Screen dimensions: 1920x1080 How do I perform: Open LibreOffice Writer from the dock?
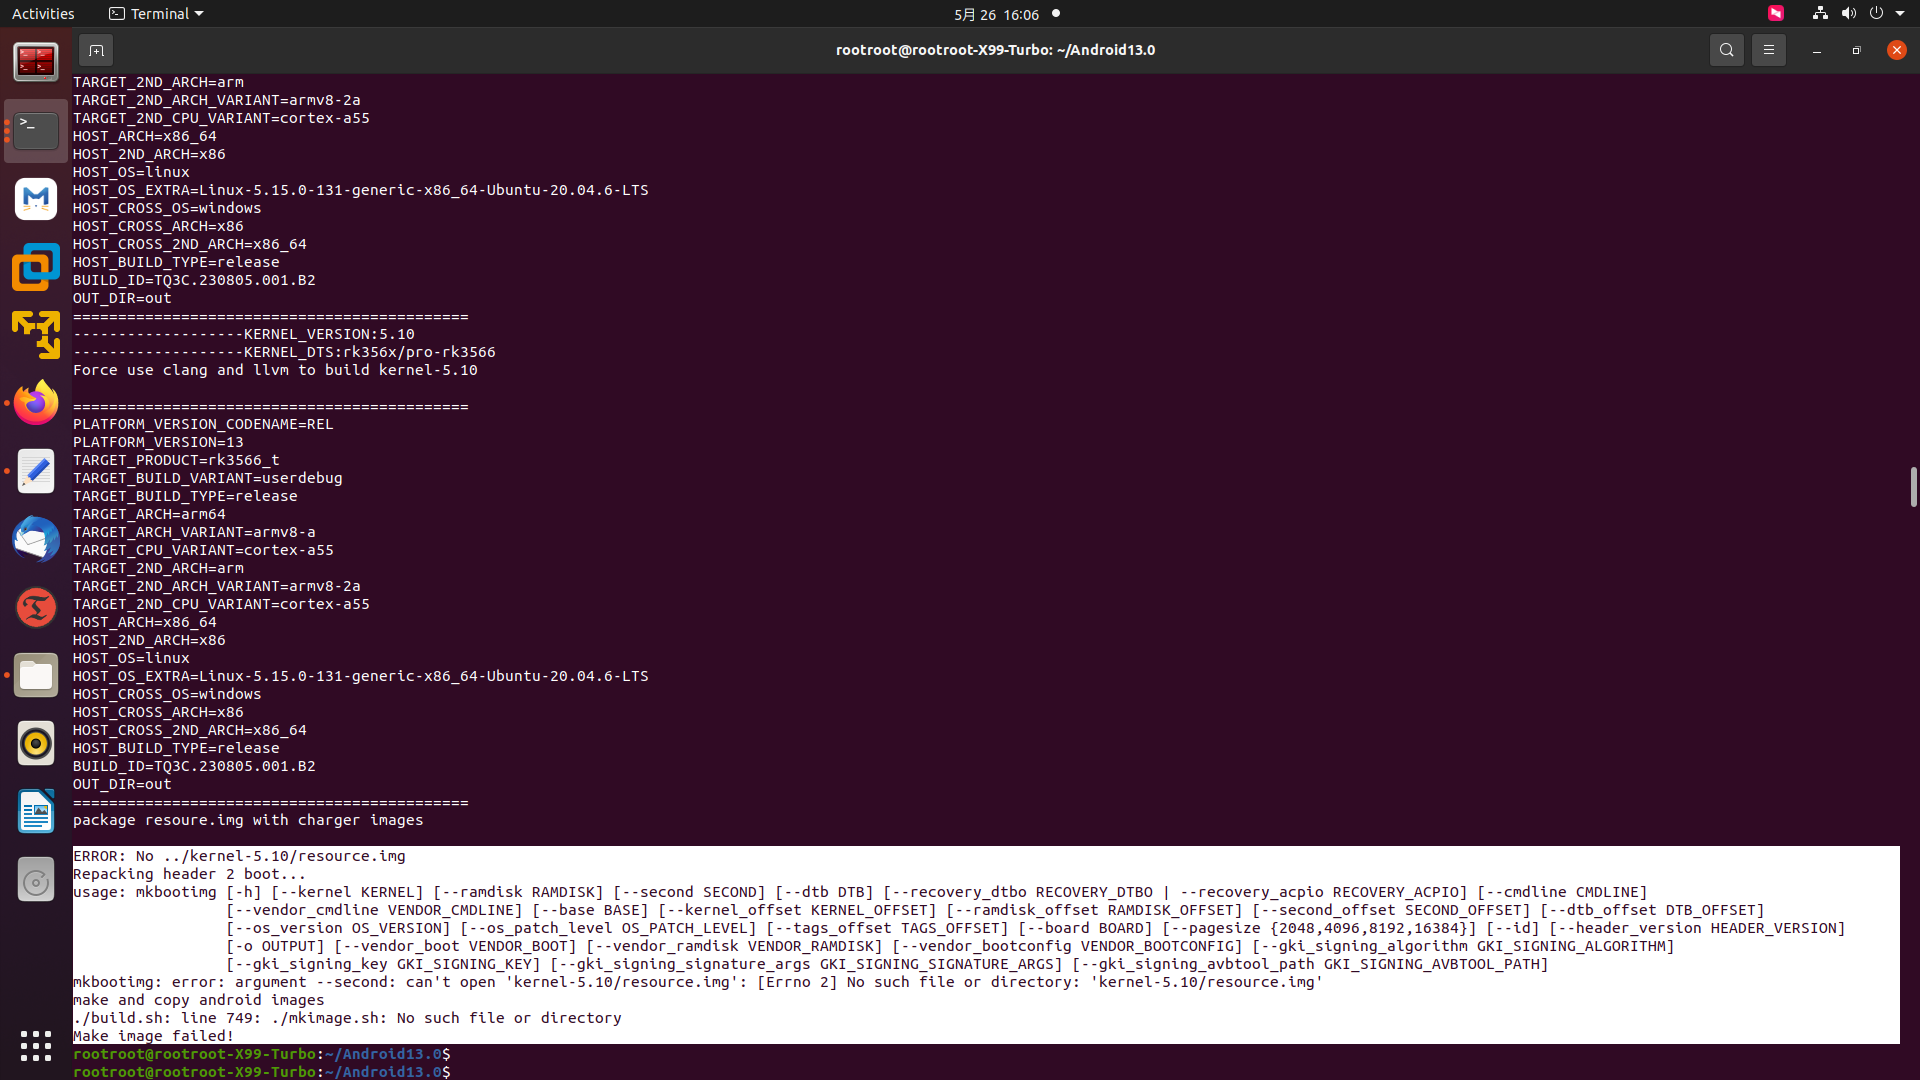(x=36, y=812)
